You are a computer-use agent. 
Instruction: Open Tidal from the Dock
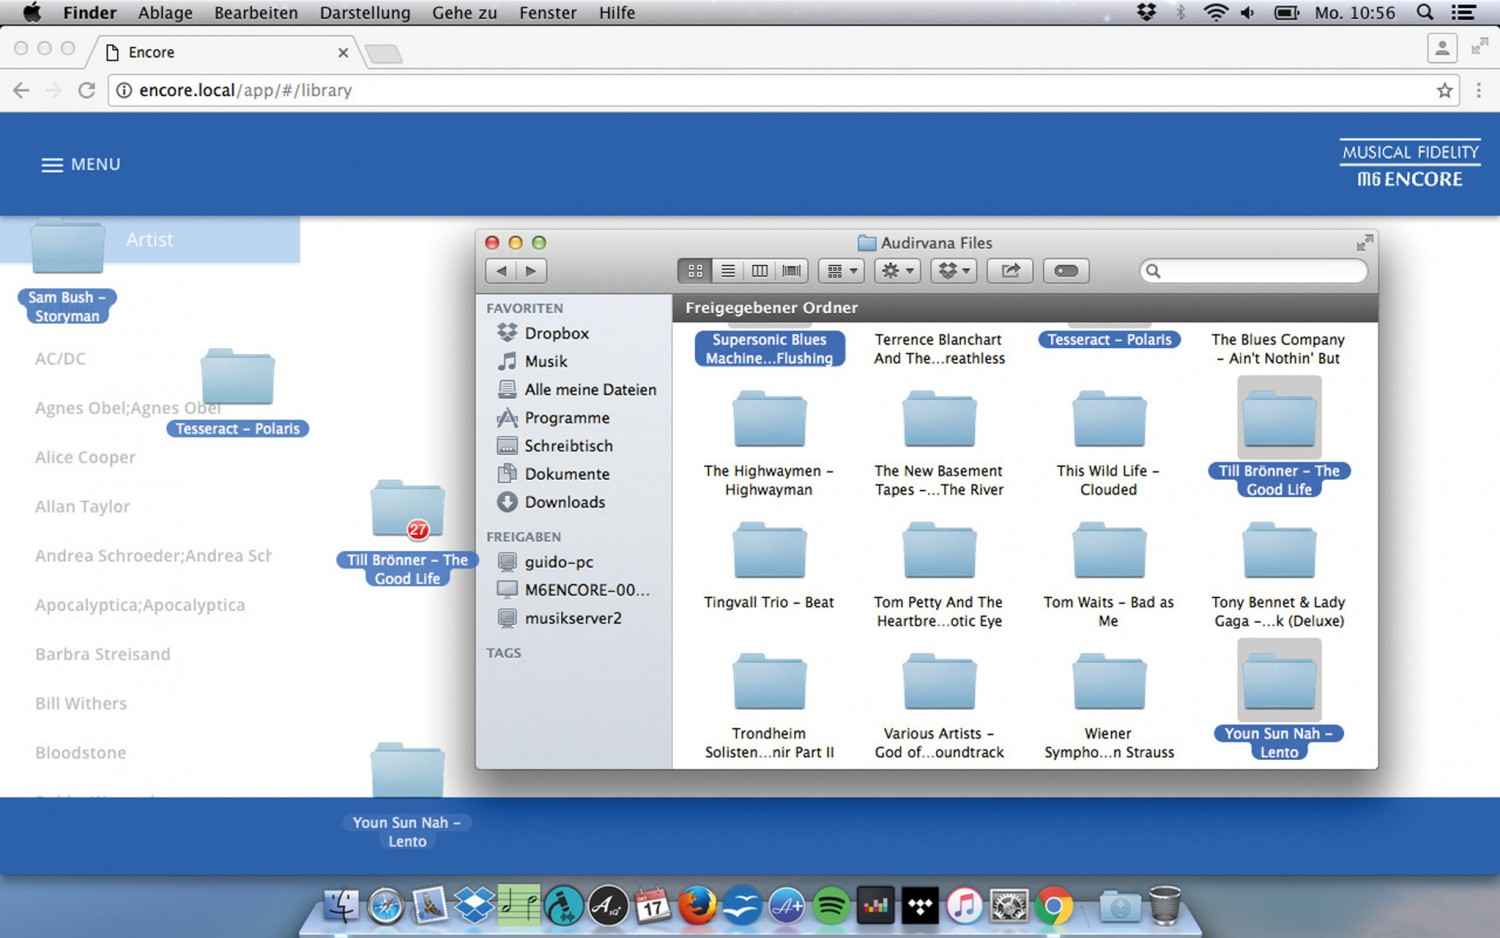920,906
